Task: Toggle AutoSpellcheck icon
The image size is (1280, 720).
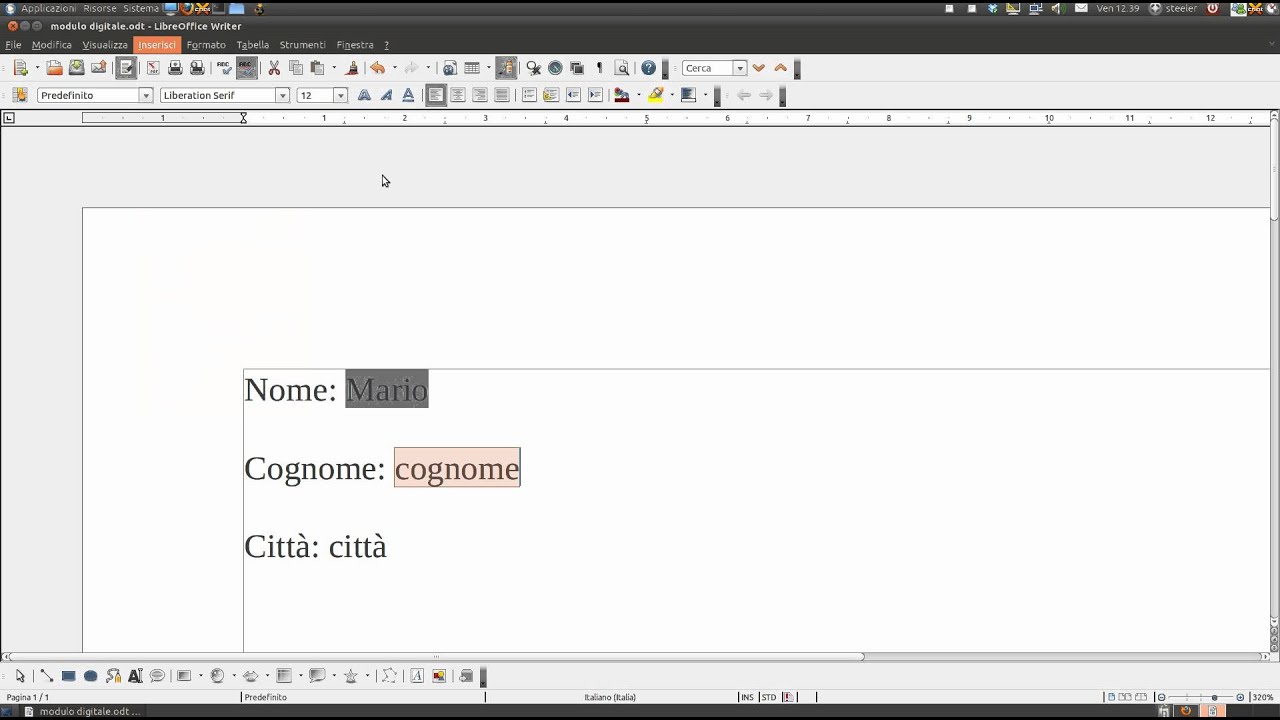Action: pyautogui.click(x=246, y=68)
